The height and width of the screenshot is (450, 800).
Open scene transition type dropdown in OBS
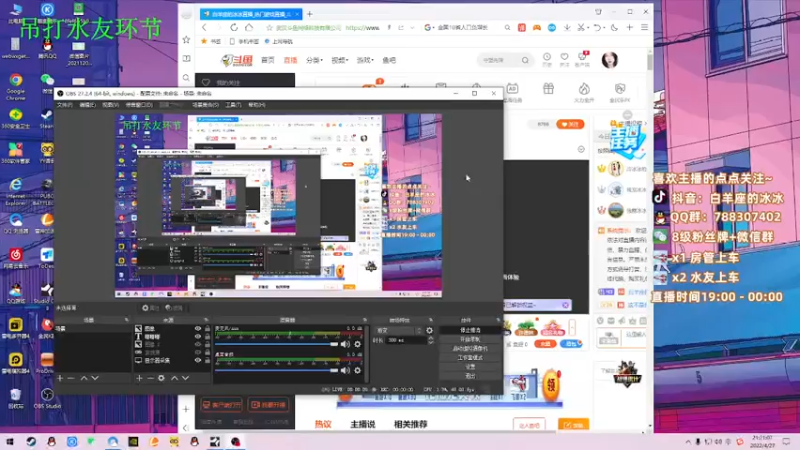[x=399, y=331]
